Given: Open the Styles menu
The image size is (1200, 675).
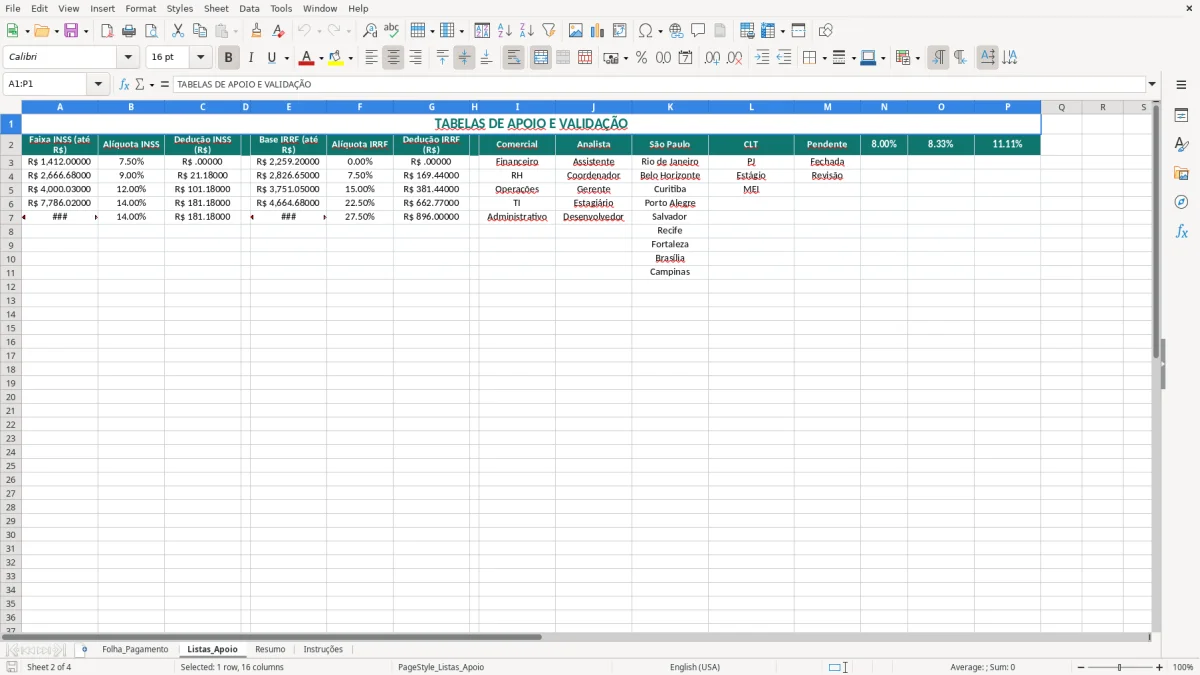Looking at the screenshot, I should point(180,8).
